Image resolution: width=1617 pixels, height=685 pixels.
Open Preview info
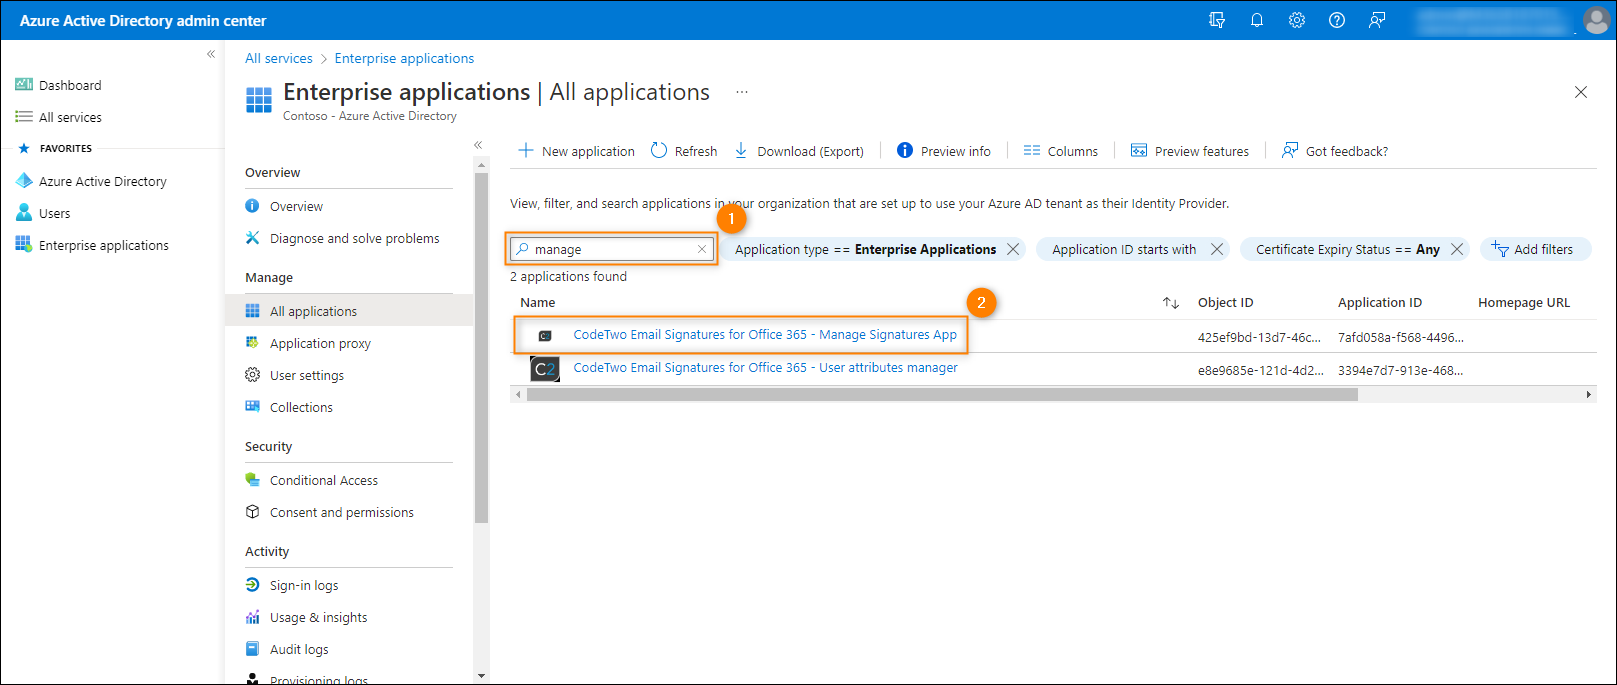pyautogui.click(x=944, y=151)
